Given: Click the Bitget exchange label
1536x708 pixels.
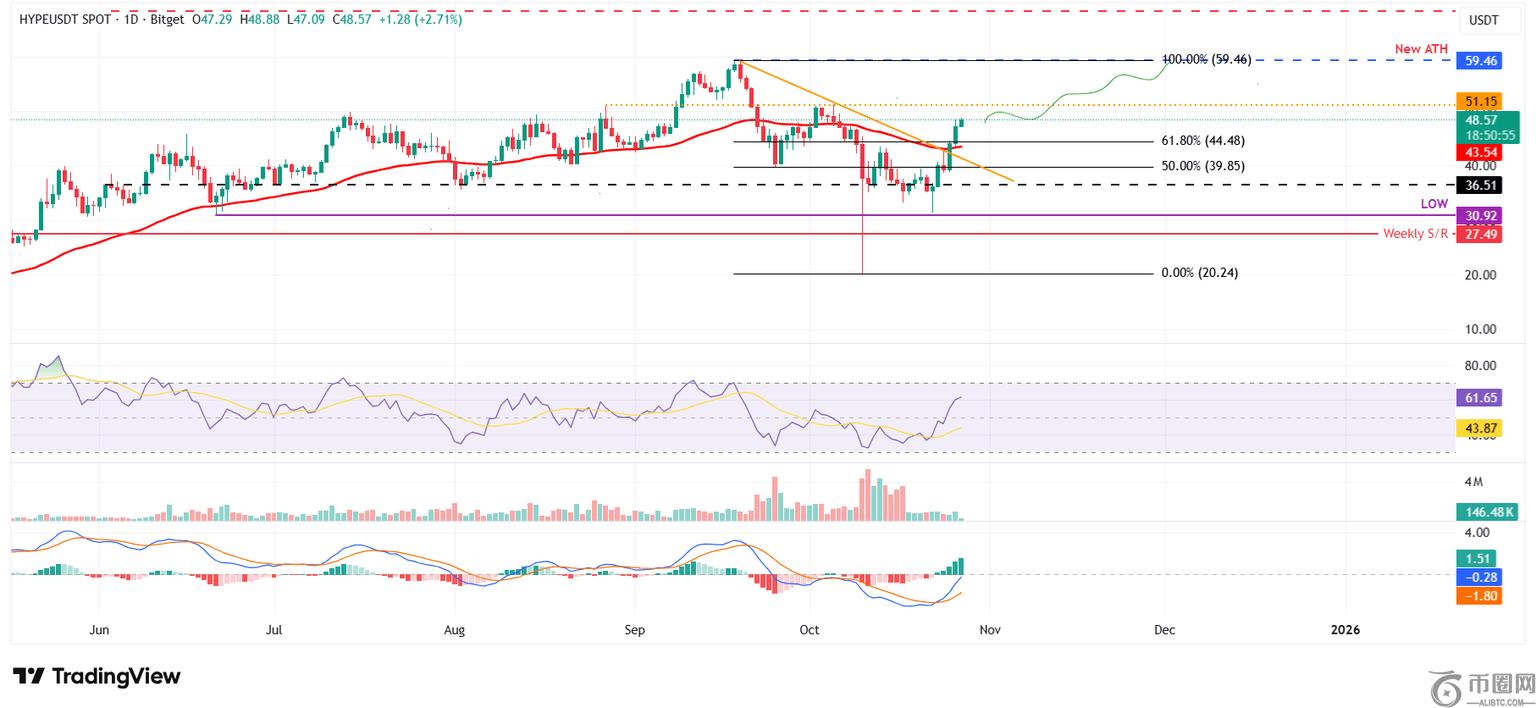Looking at the screenshot, I should [168, 19].
